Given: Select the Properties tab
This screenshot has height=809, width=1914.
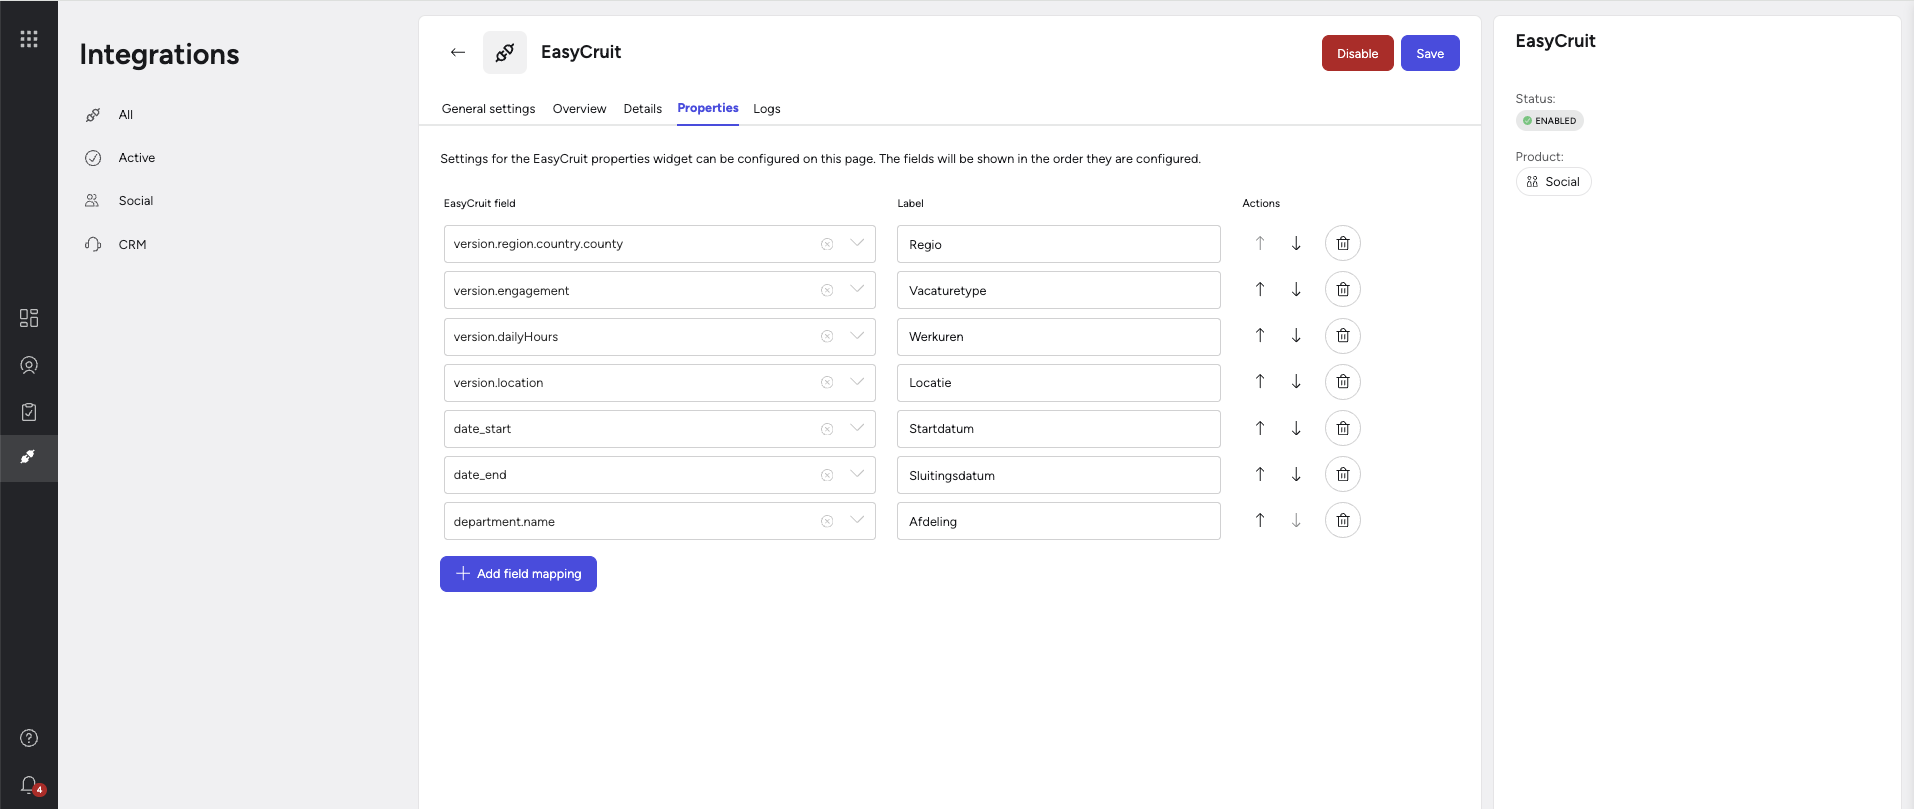Looking at the screenshot, I should pyautogui.click(x=708, y=108).
